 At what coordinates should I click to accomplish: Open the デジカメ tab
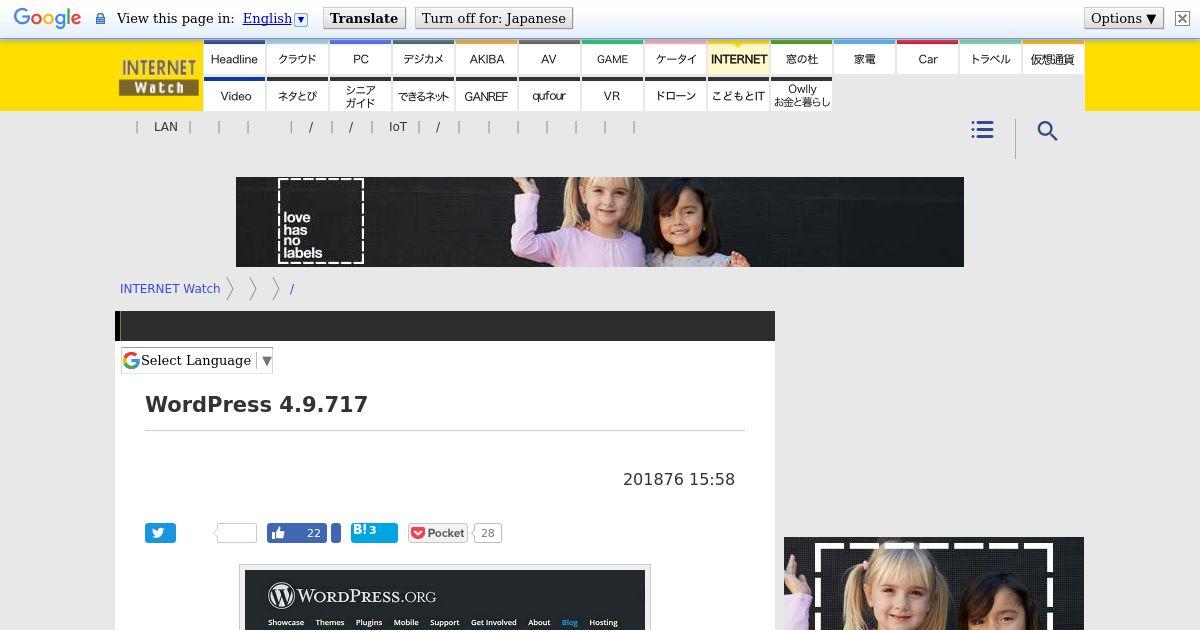coord(423,58)
